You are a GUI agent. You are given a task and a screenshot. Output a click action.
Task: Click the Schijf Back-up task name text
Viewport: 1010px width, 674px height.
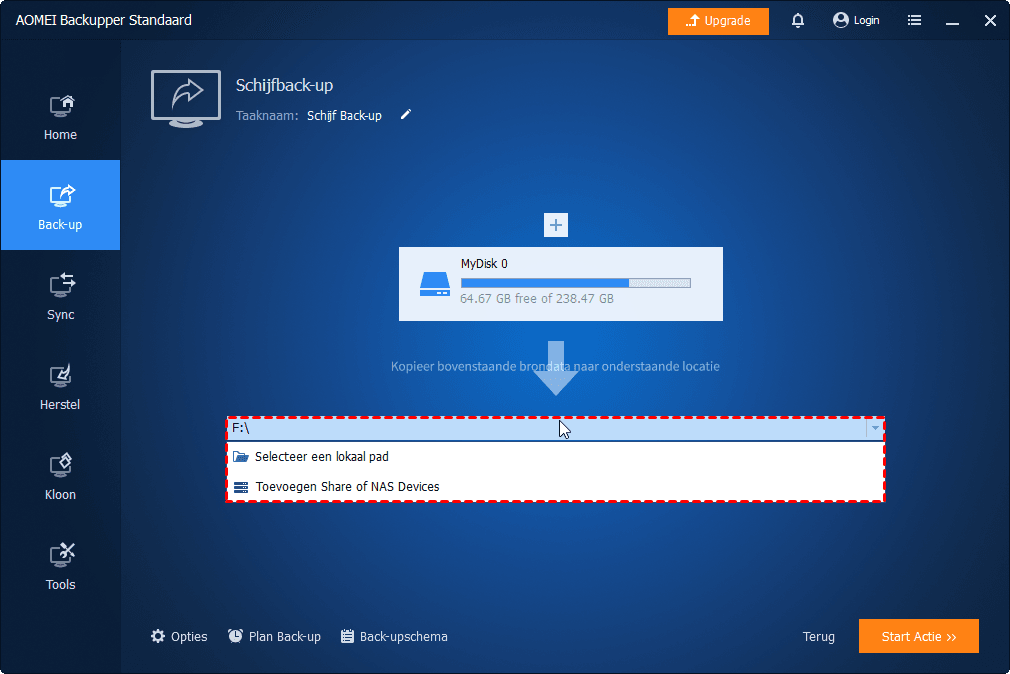344,115
